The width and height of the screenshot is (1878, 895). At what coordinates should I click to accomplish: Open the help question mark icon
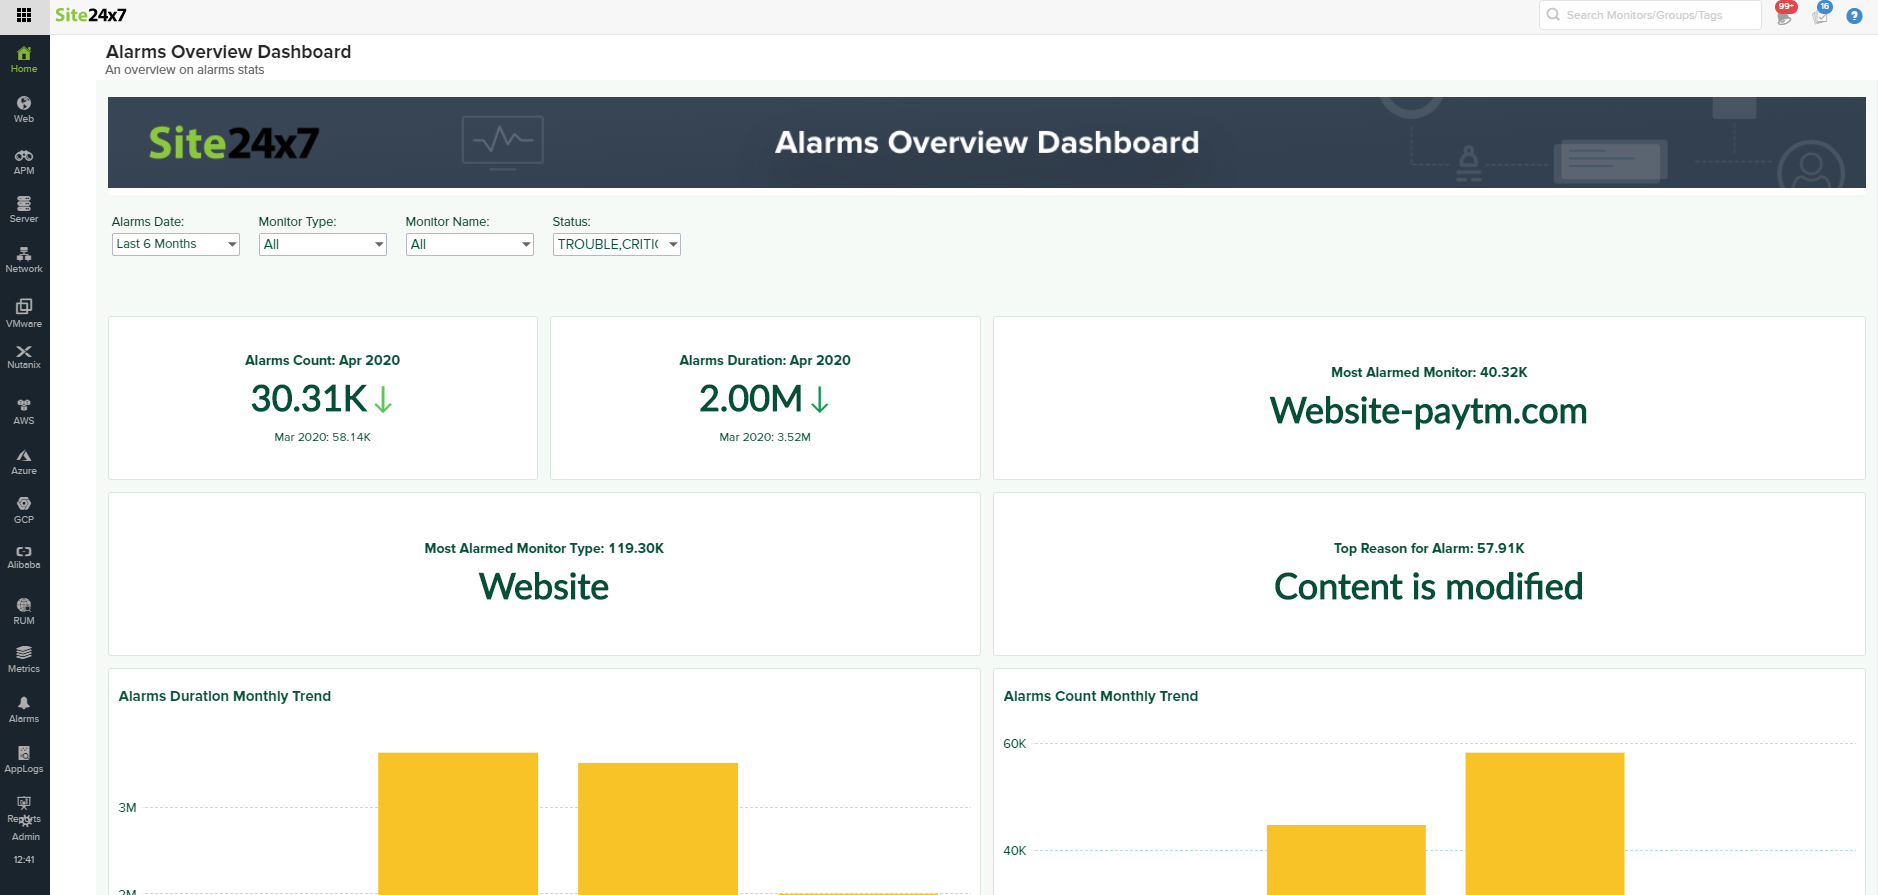[1854, 16]
